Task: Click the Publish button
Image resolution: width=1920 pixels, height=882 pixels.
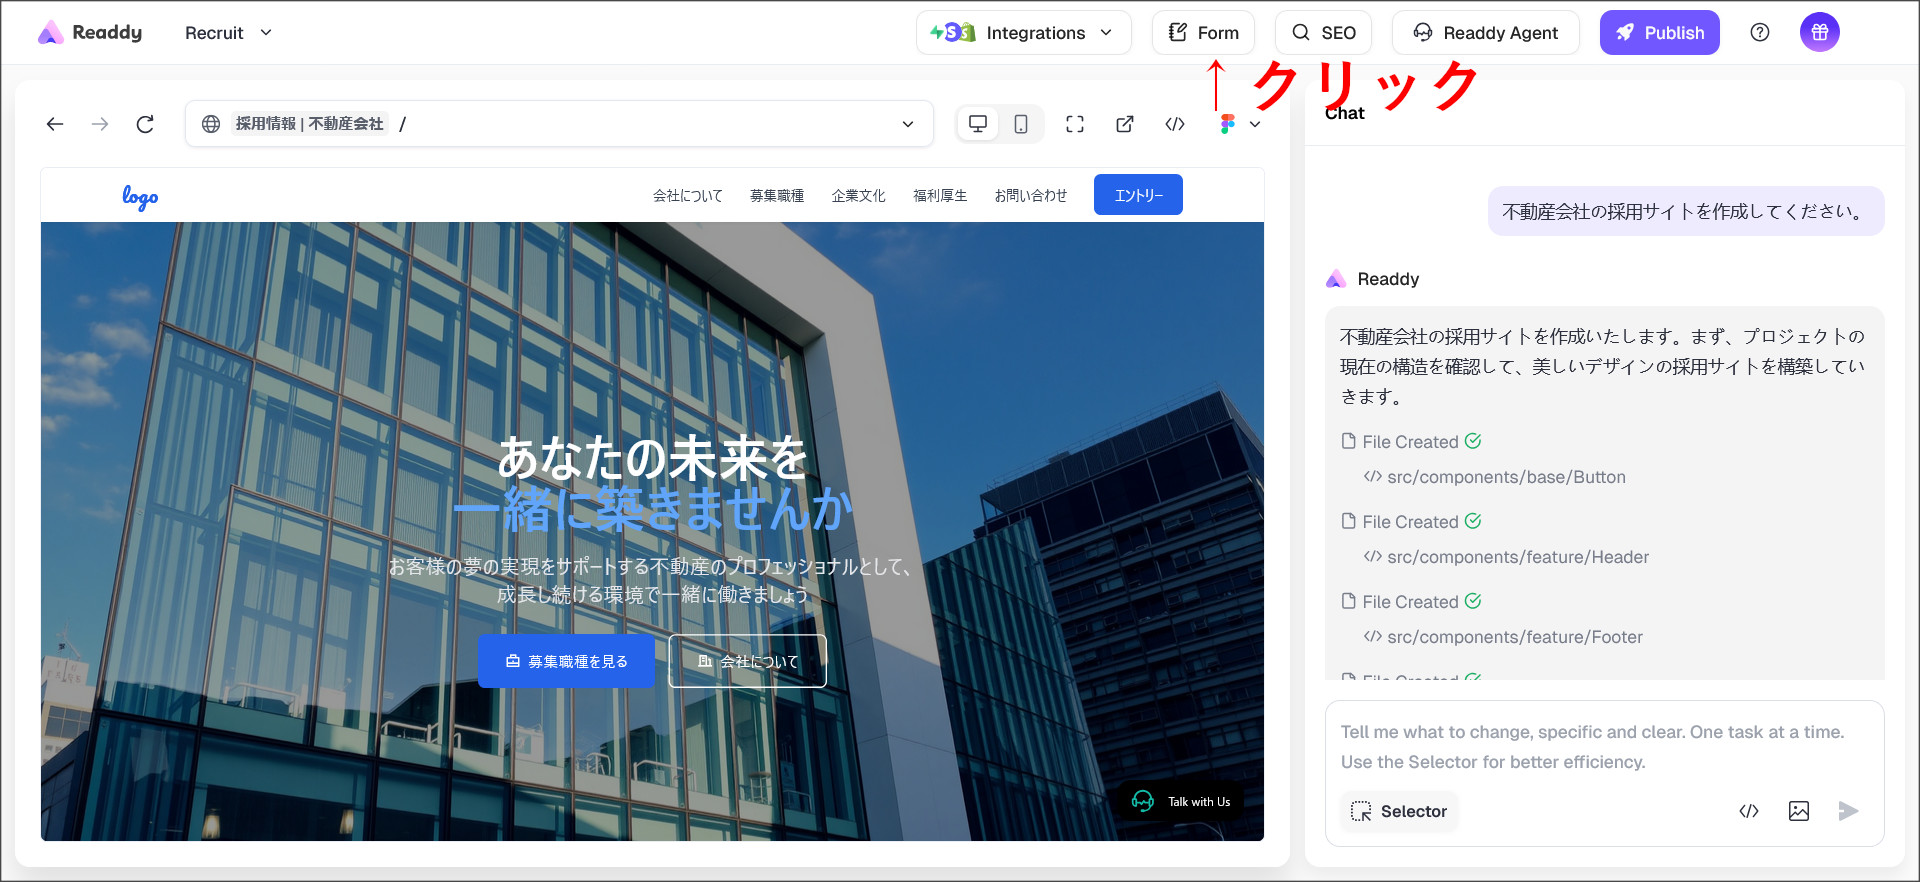Action: pyautogui.click(x=1659, y=33)
